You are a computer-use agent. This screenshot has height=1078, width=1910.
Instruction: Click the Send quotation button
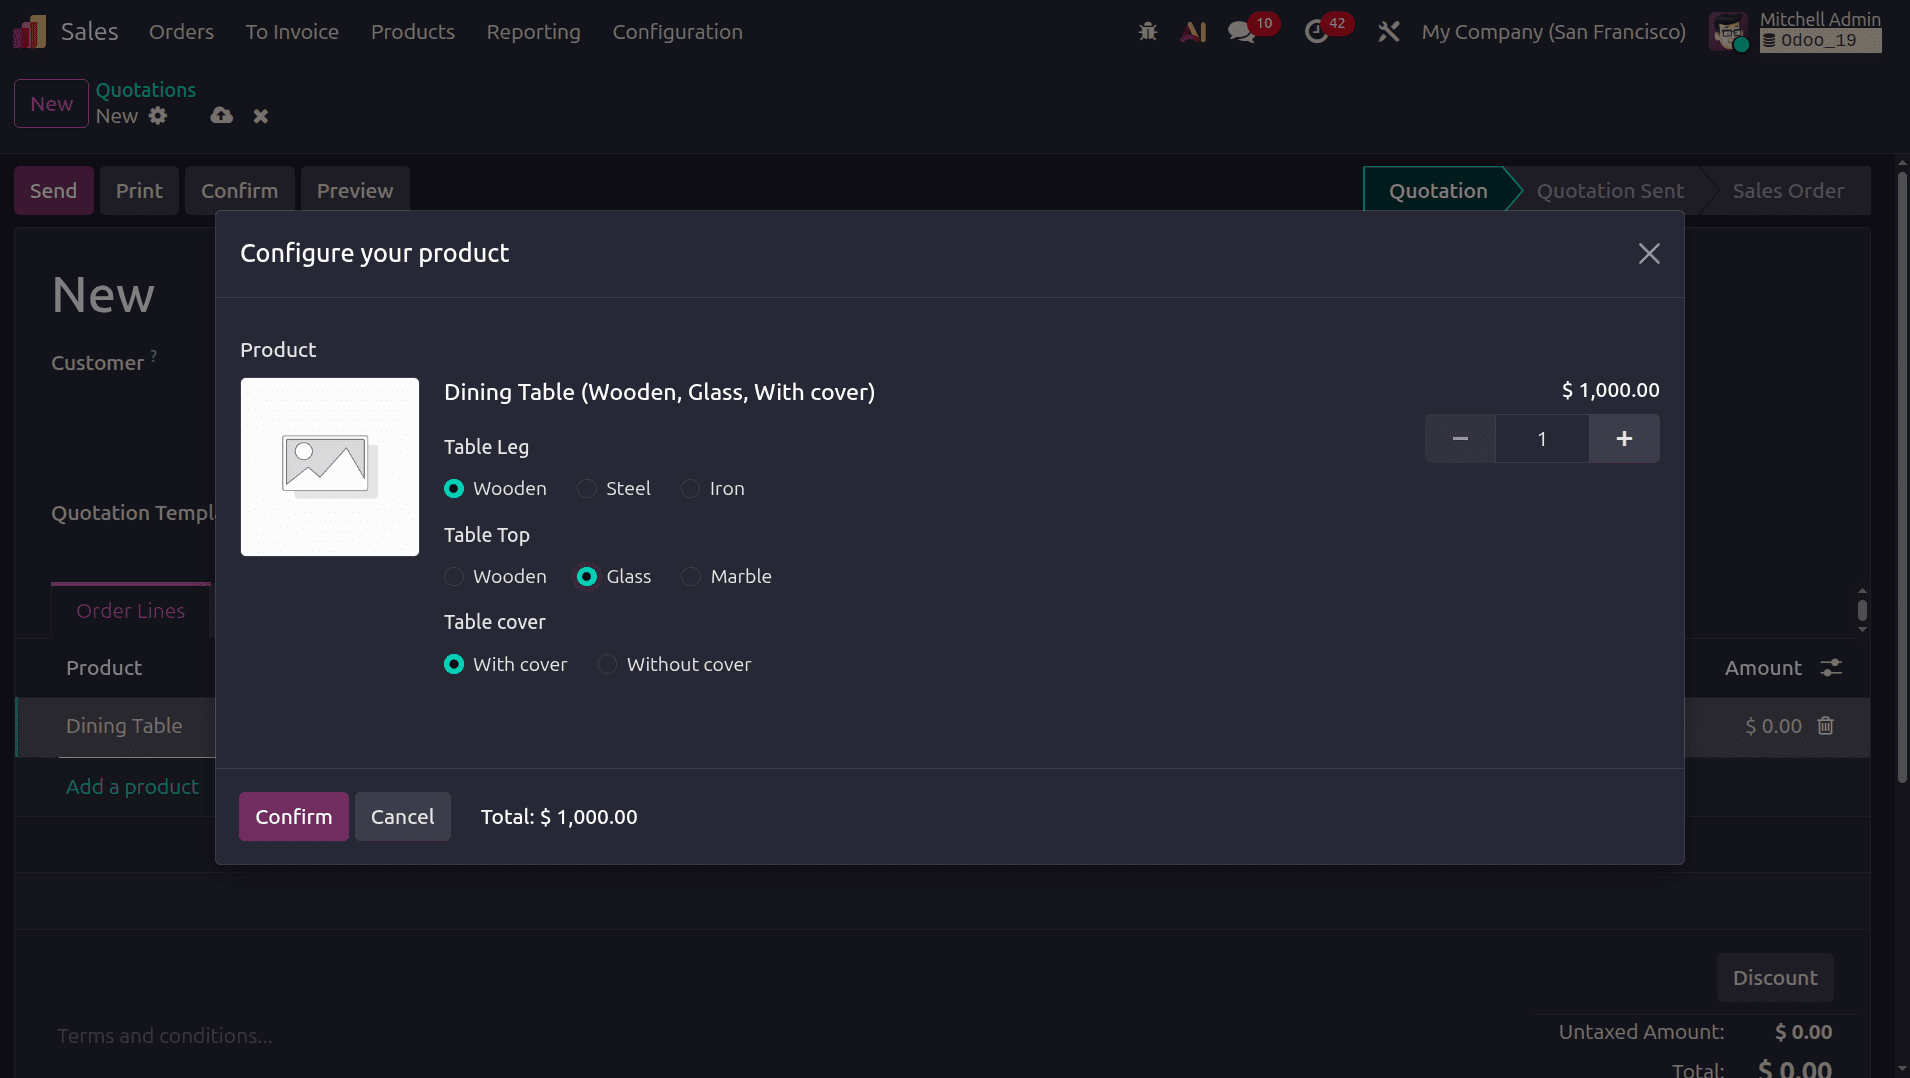54,191
